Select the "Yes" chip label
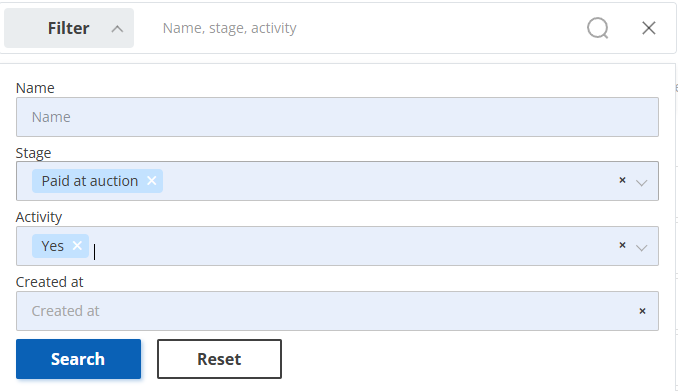Viewport: 678px width, 391px height. (52, 246)
